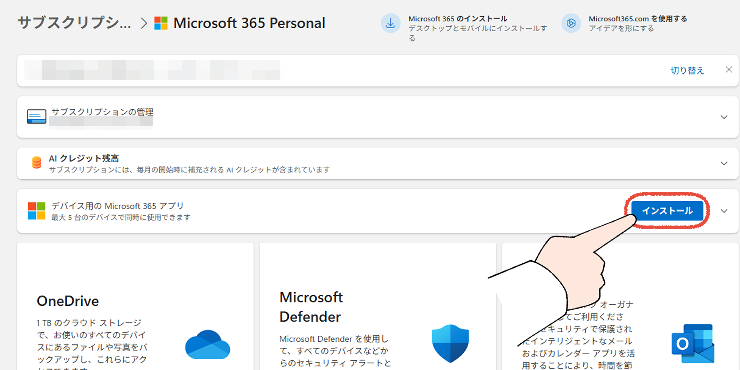Select the breadcrumb arrow separator
The image size is (740, 370).
pyautogui.click(x=144, y=24)
